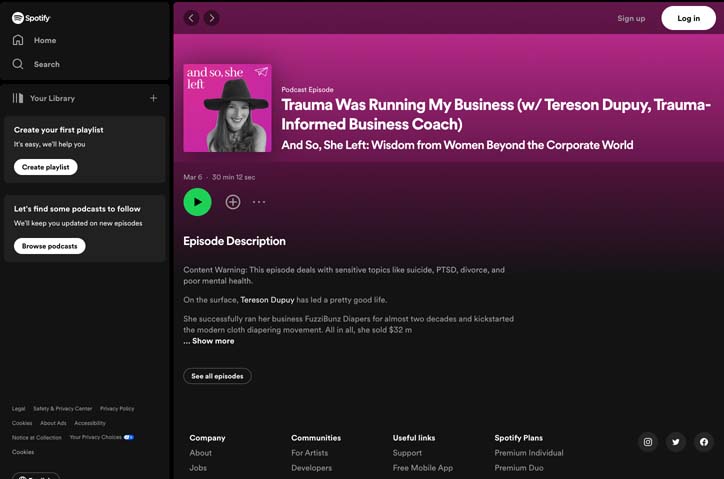Click the "30 min 12 sec" duration text
This screenshot has height=479, width=724.
click(x=233, y=177)
